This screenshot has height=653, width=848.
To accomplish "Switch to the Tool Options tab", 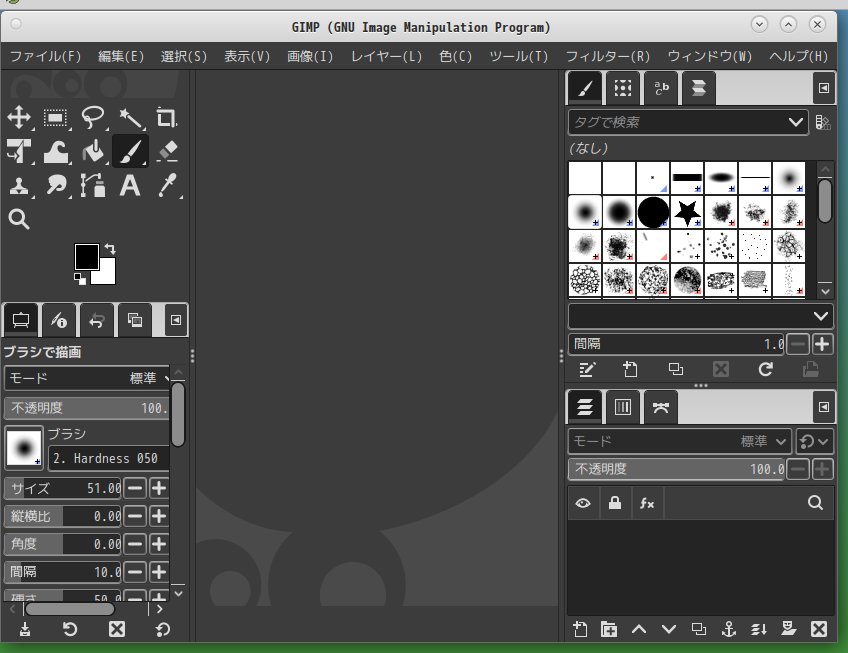I will point(21,320).
